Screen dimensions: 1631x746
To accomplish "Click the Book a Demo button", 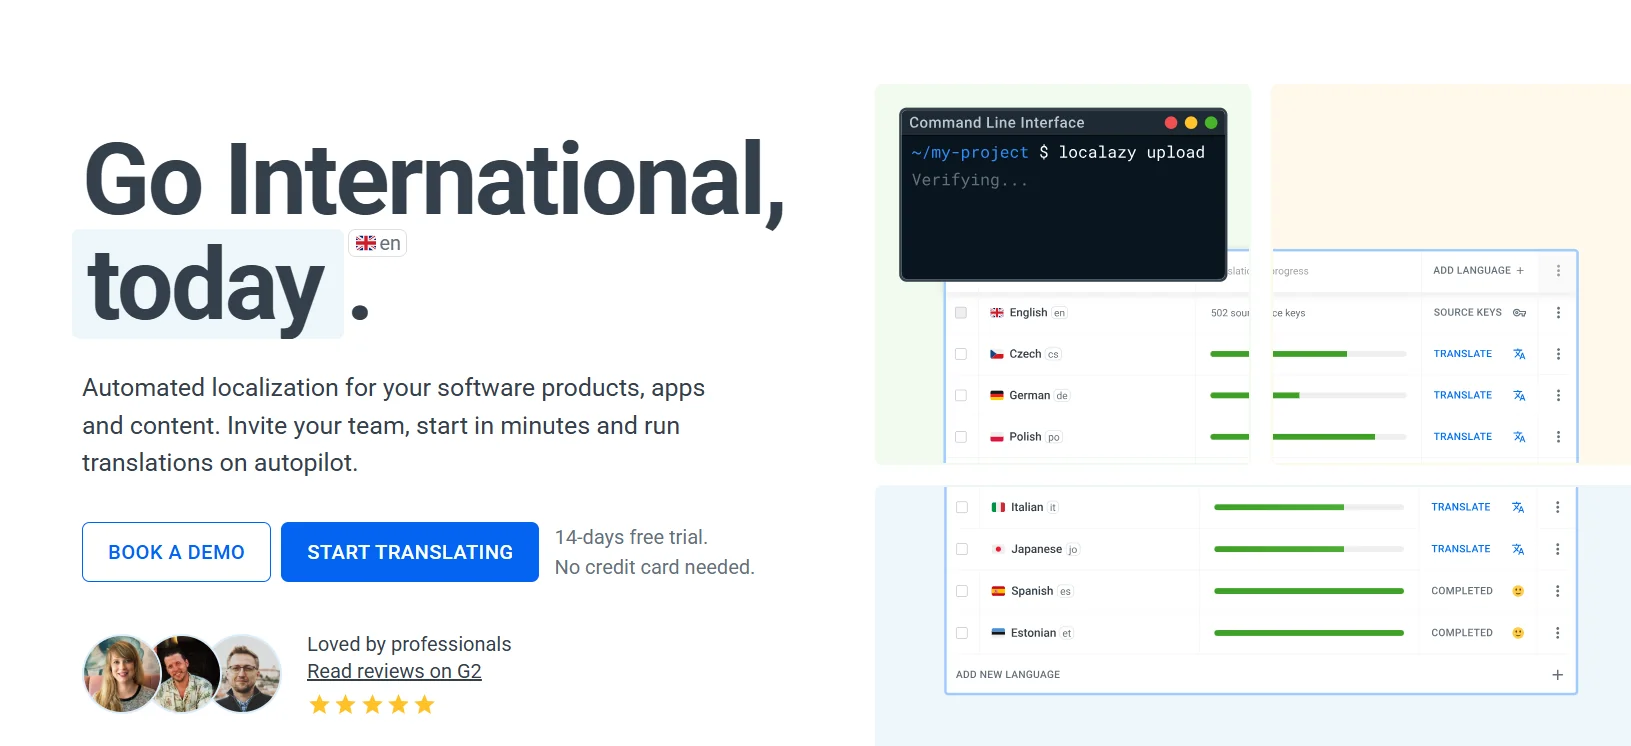I will coord(176,552).
